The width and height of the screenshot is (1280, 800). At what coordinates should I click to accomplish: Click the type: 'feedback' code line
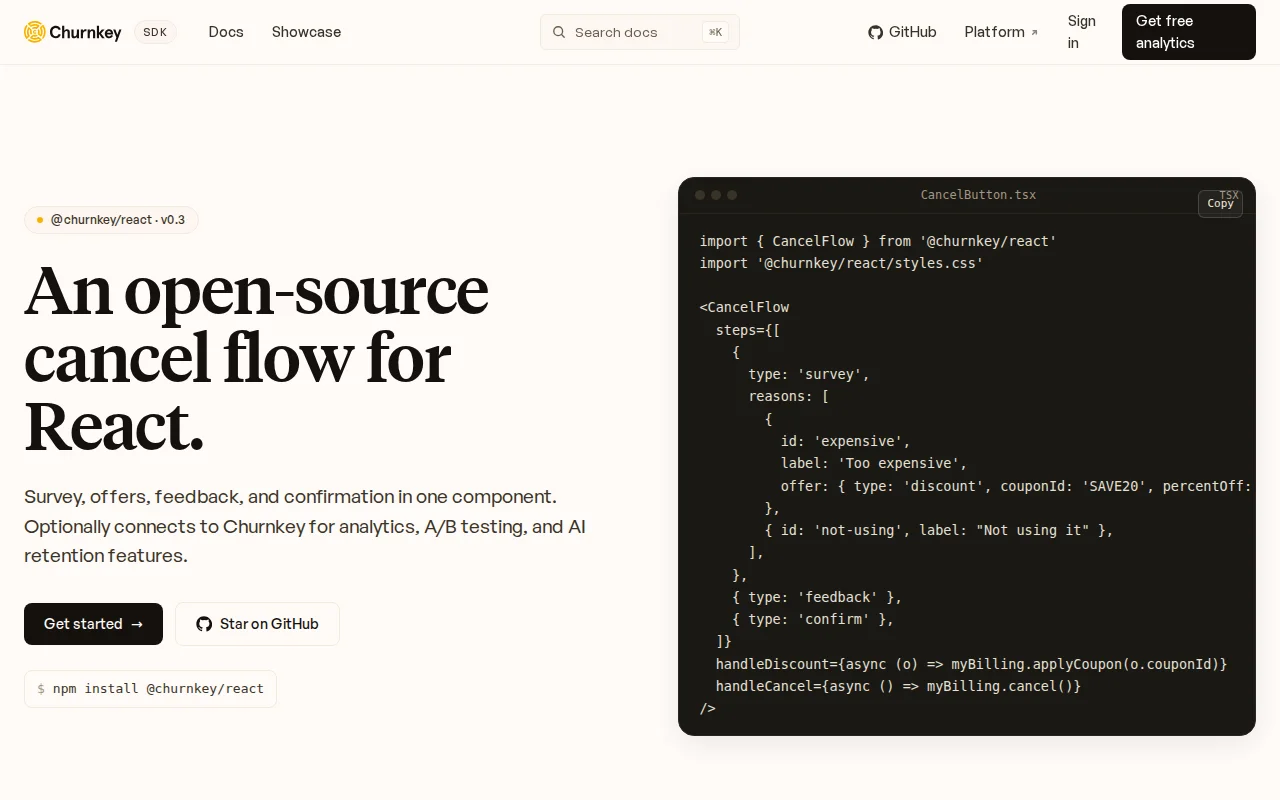coord(817,597)
